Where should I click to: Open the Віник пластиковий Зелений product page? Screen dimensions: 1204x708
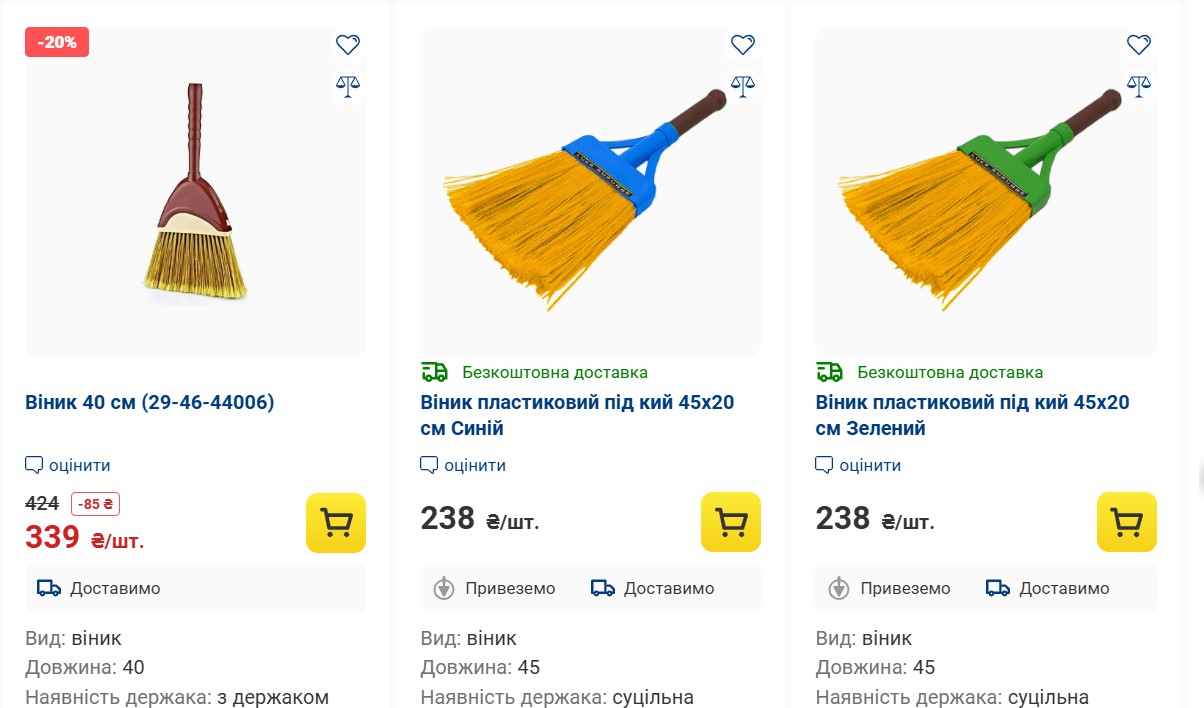[x=972, y=415]
